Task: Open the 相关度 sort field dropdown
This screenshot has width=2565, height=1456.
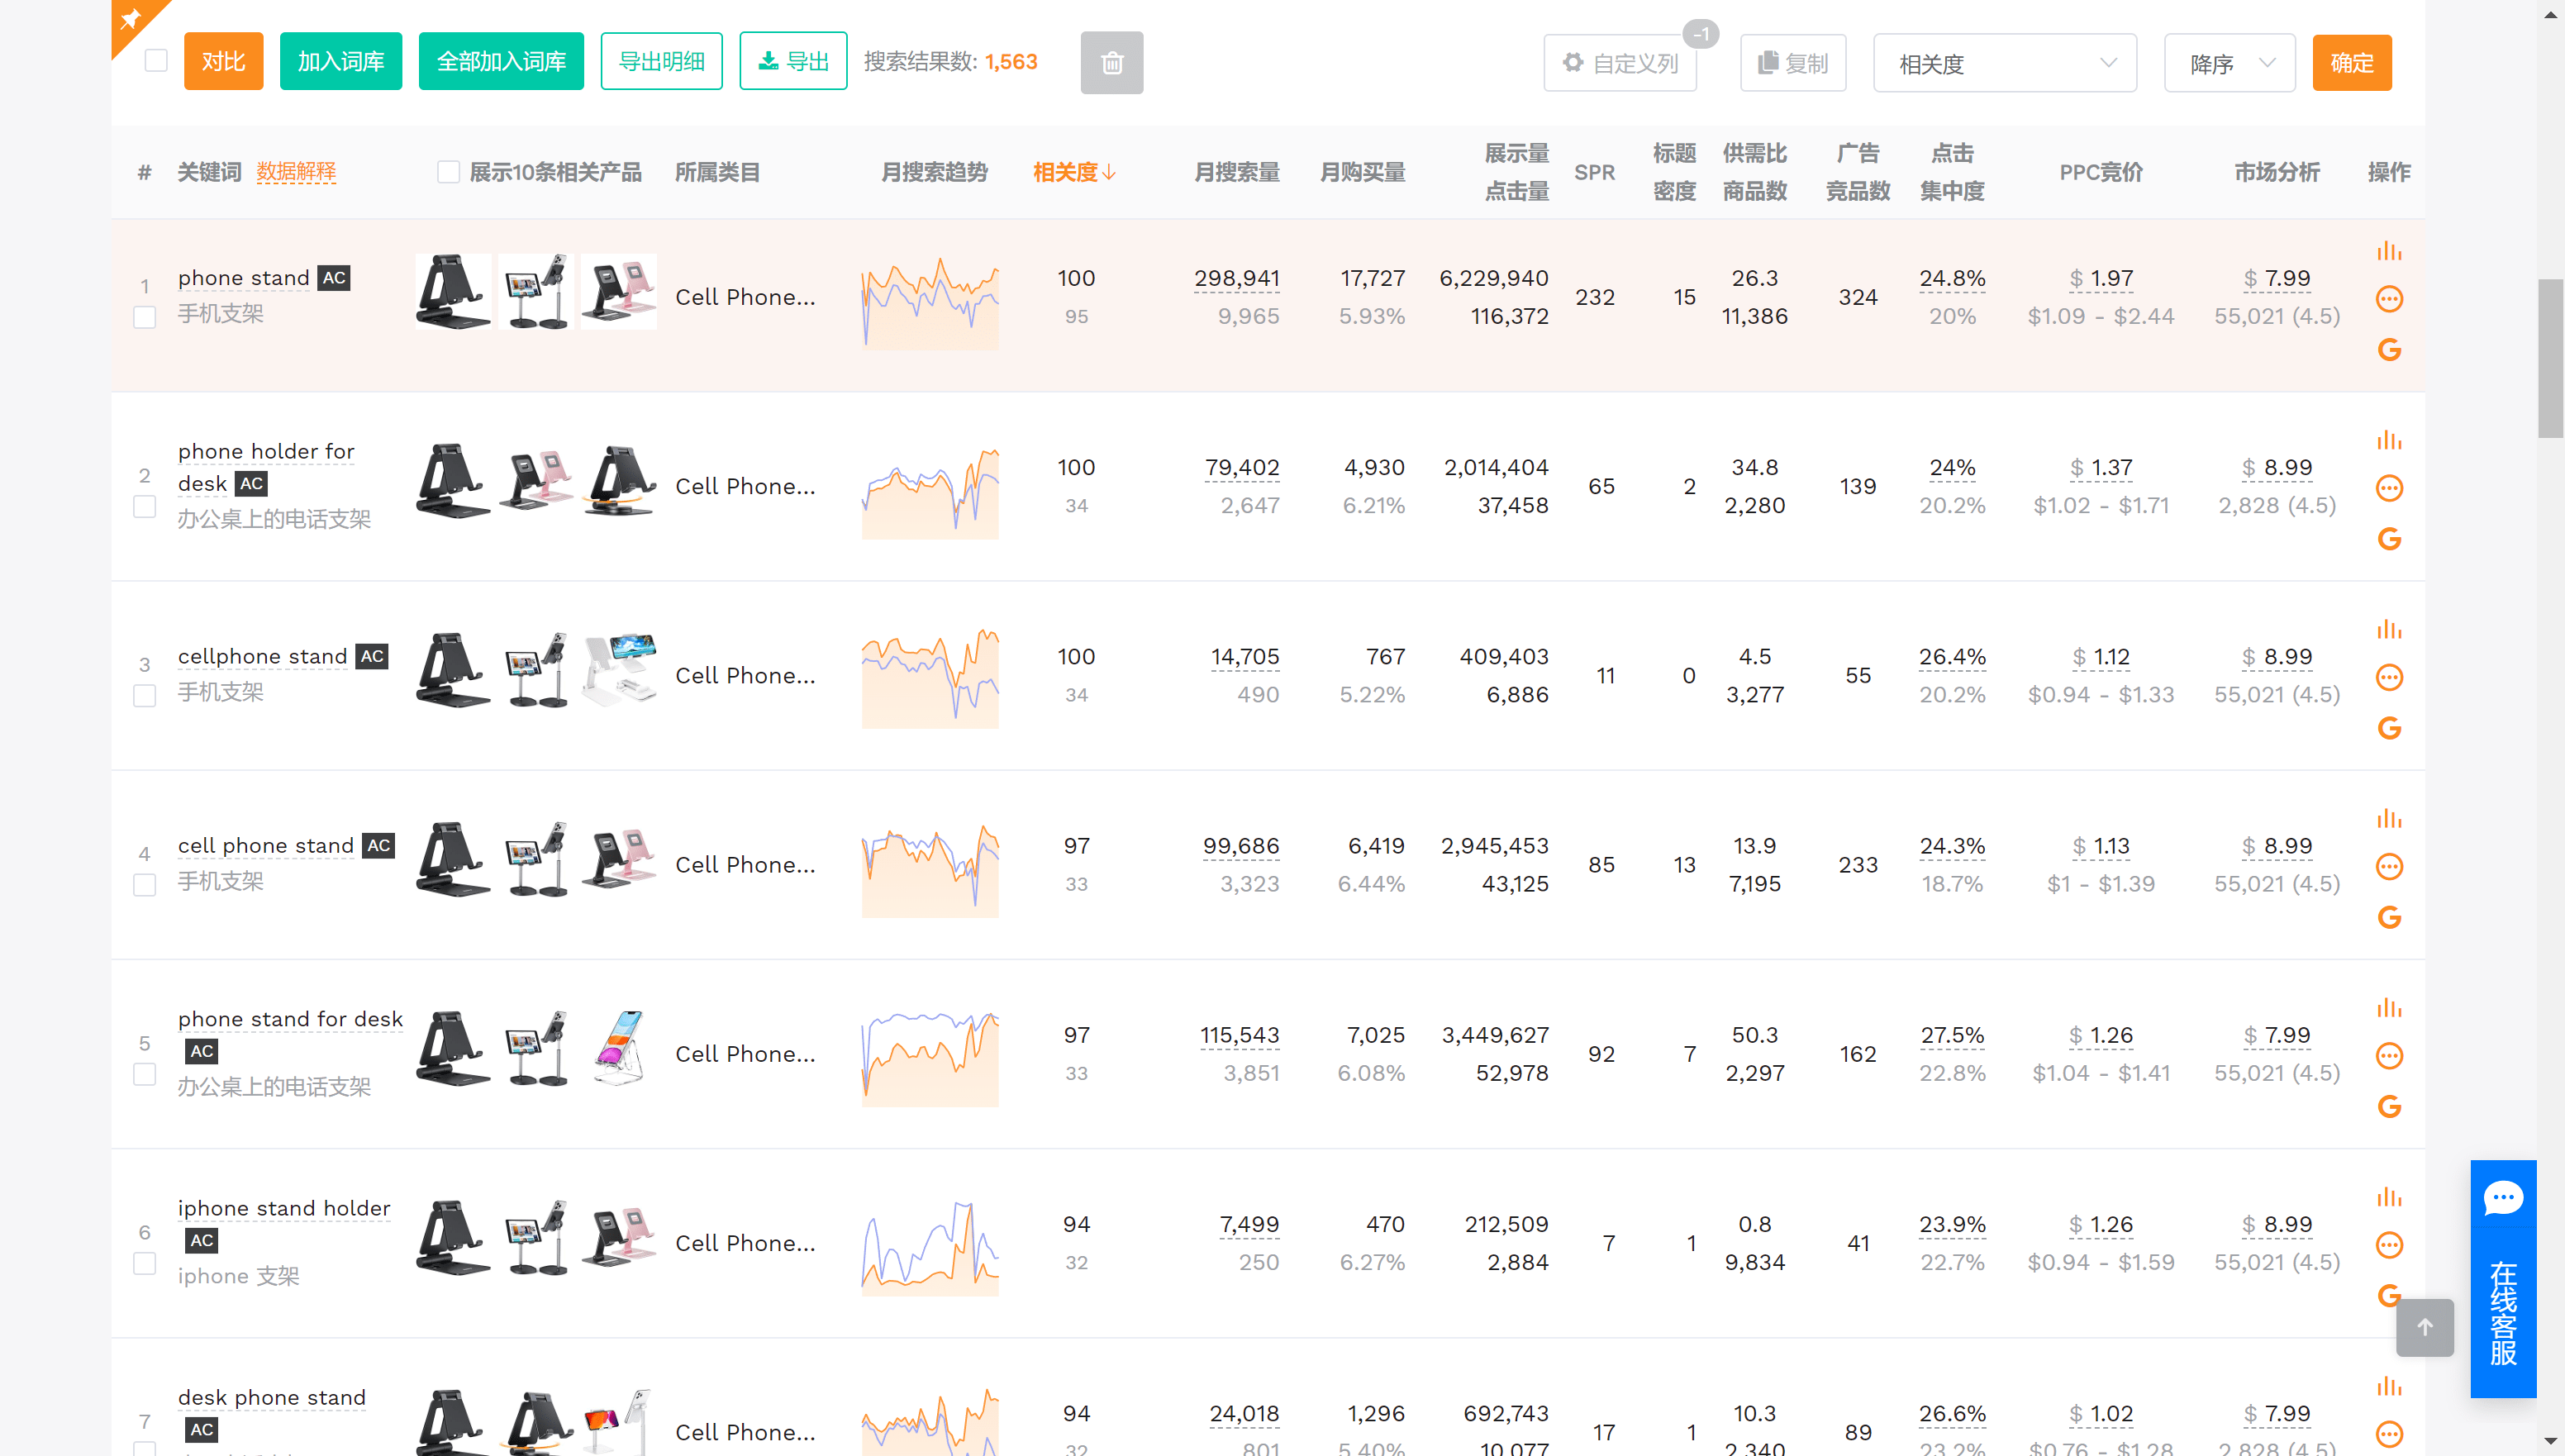Action: click(x=2004, y=63)
